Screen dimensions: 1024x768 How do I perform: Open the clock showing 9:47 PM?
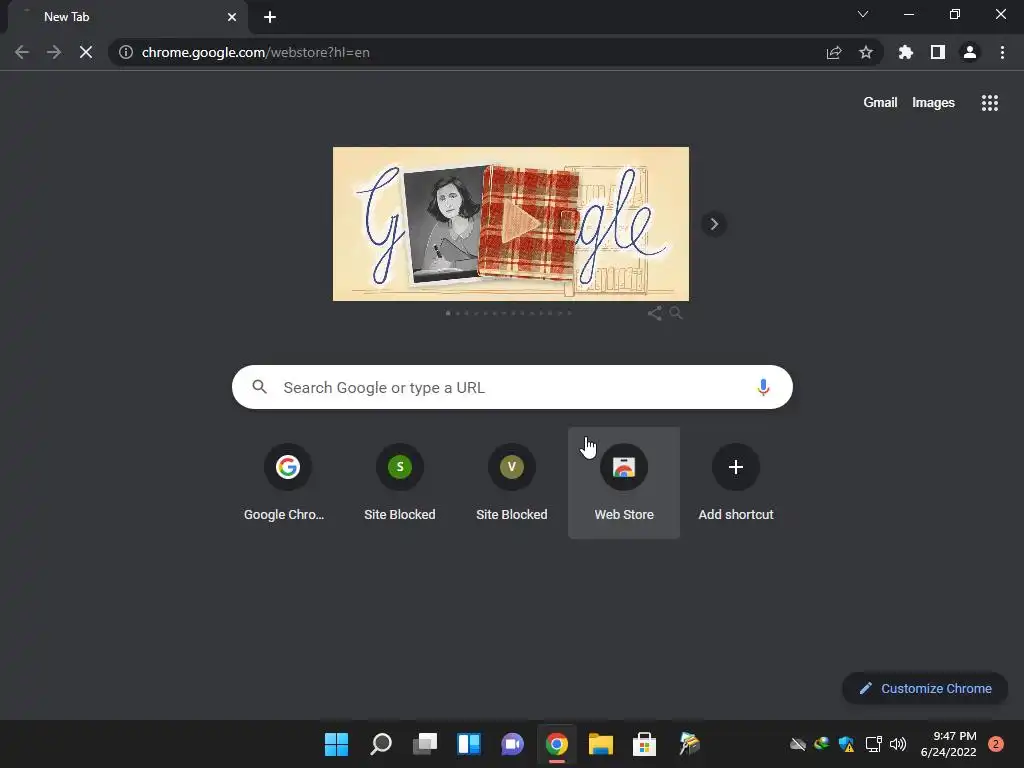[948, 744]
